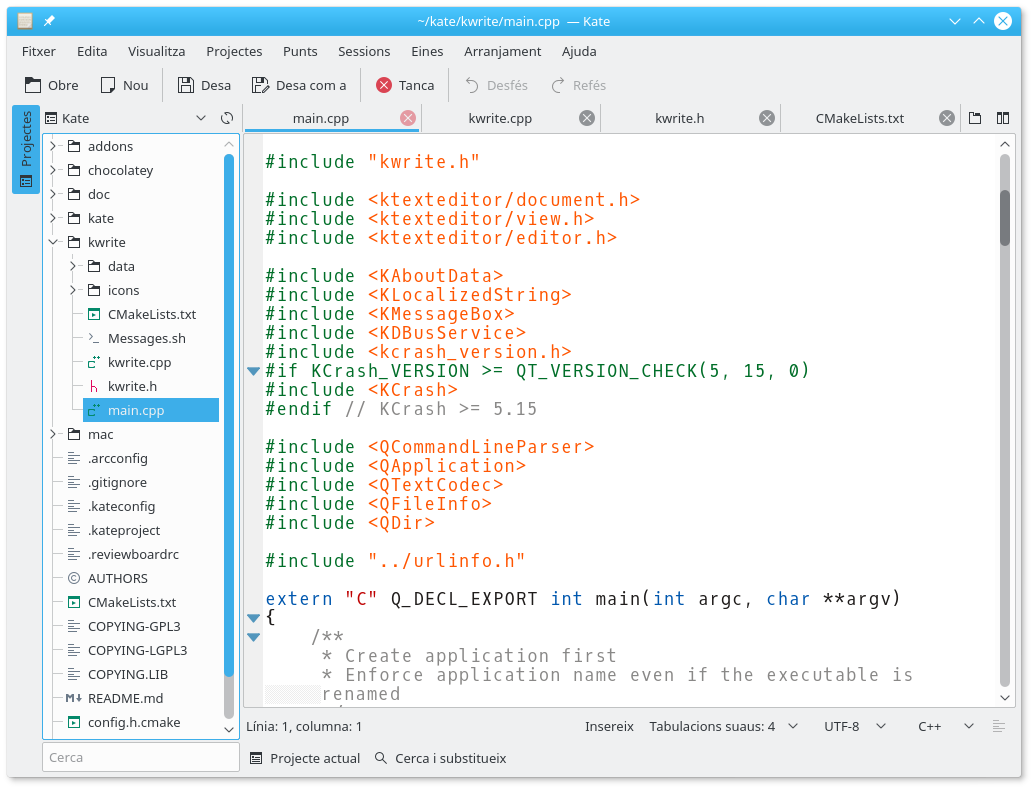Click the new document icon right of tabs
Image resolution: width=1034 pixels, height=790 pixels.
tap(975, 118)
